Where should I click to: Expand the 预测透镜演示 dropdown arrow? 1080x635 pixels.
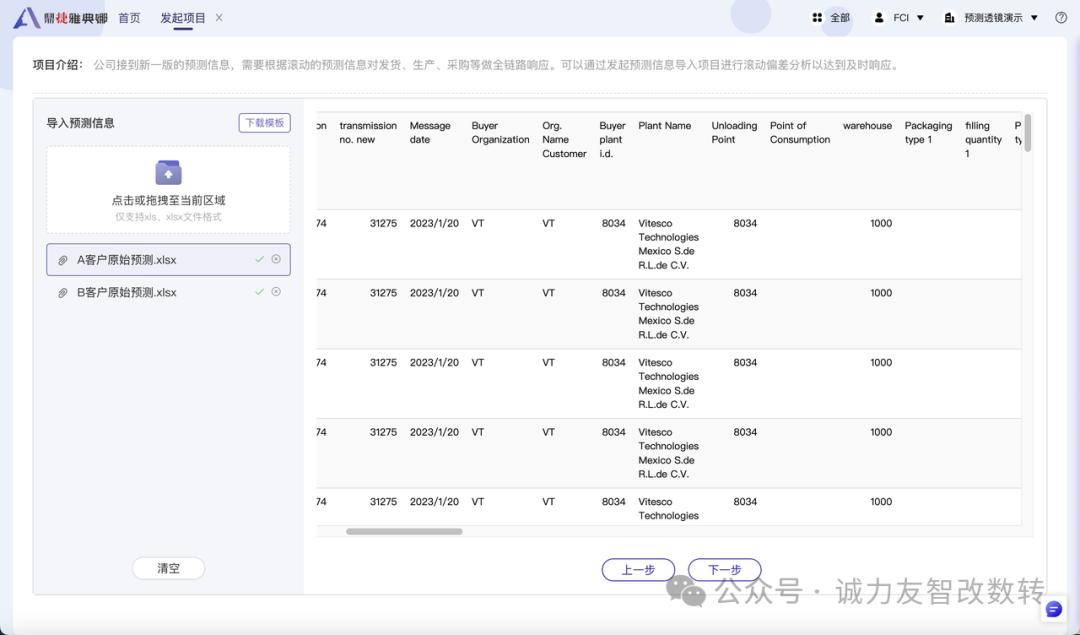click(1034, 18)
